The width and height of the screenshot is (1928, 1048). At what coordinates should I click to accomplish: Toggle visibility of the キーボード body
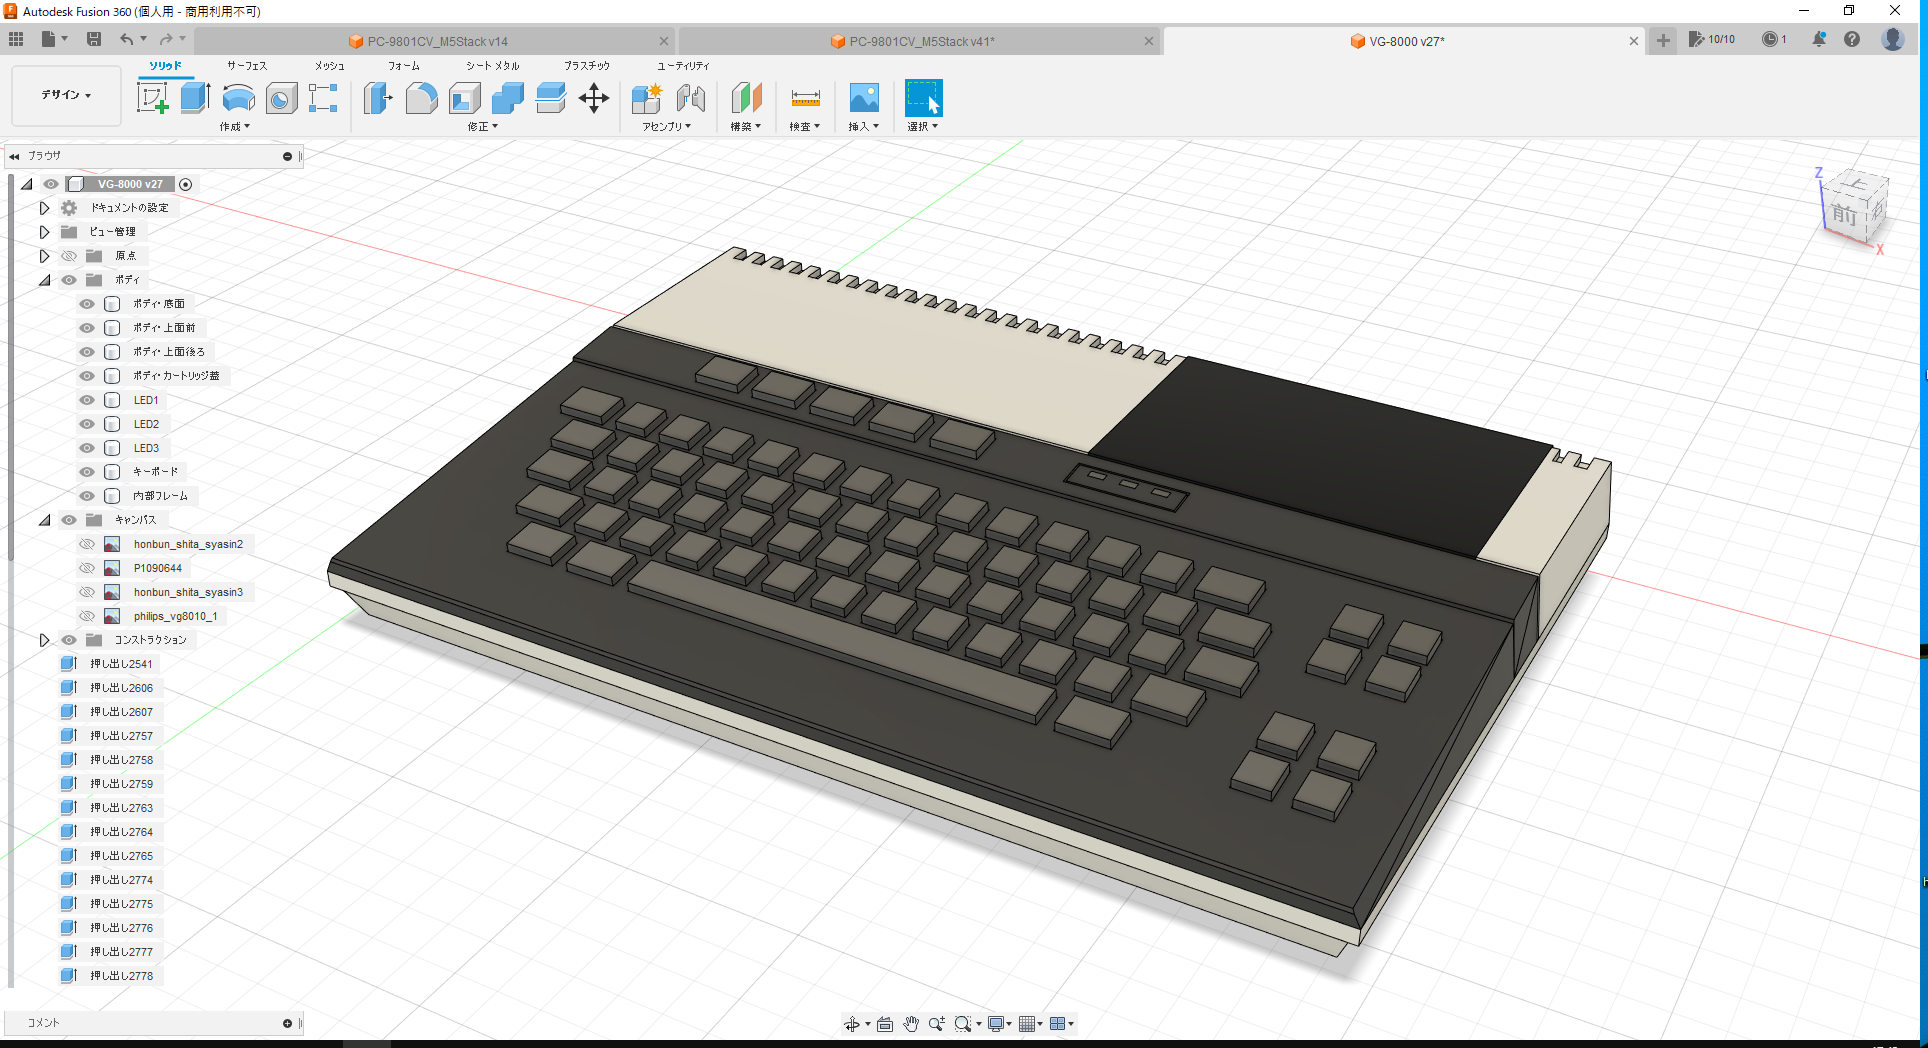(87, 471)
